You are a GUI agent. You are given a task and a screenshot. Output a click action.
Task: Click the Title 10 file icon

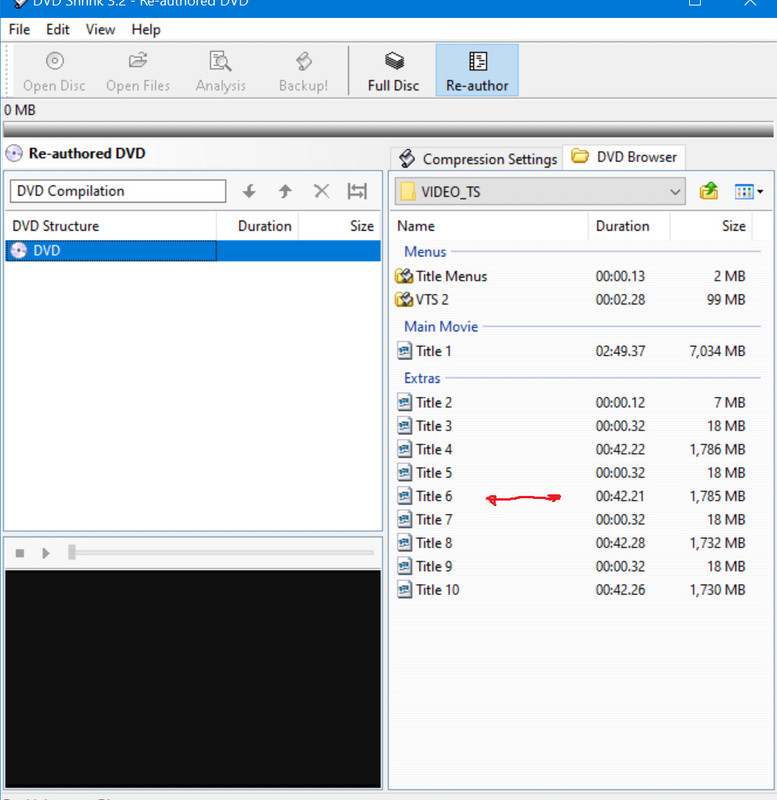point(405,590)
